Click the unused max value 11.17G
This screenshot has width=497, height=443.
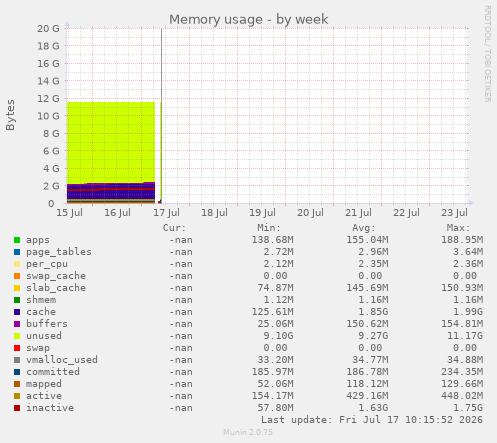pyautogui.click(x=465, y=336)
